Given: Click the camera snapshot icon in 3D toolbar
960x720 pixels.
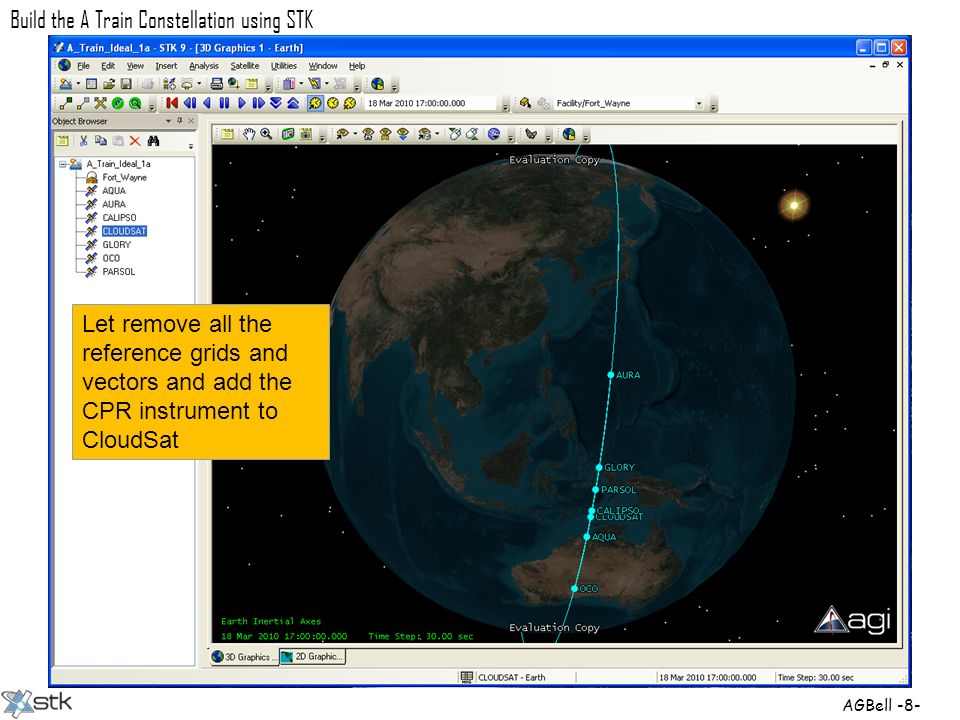Looking at the screenshot, I should pyautogui.click(x=306, y=134).
